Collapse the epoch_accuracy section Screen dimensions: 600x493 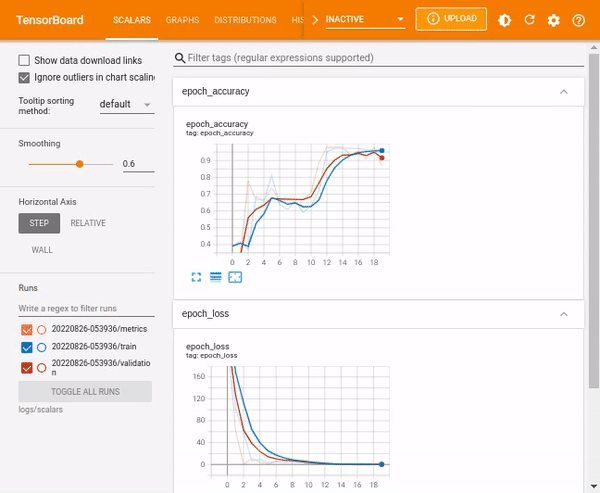pos(564,92)
